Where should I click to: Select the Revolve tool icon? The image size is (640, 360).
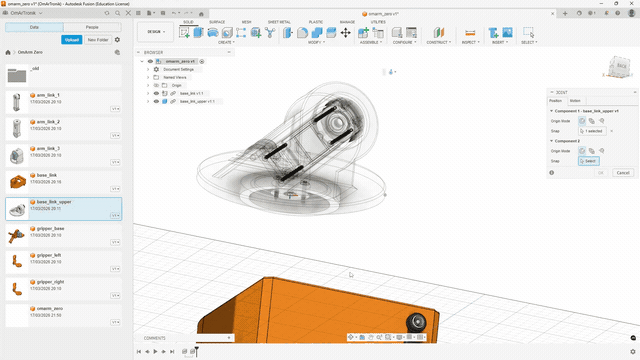(x=213, y=33)
